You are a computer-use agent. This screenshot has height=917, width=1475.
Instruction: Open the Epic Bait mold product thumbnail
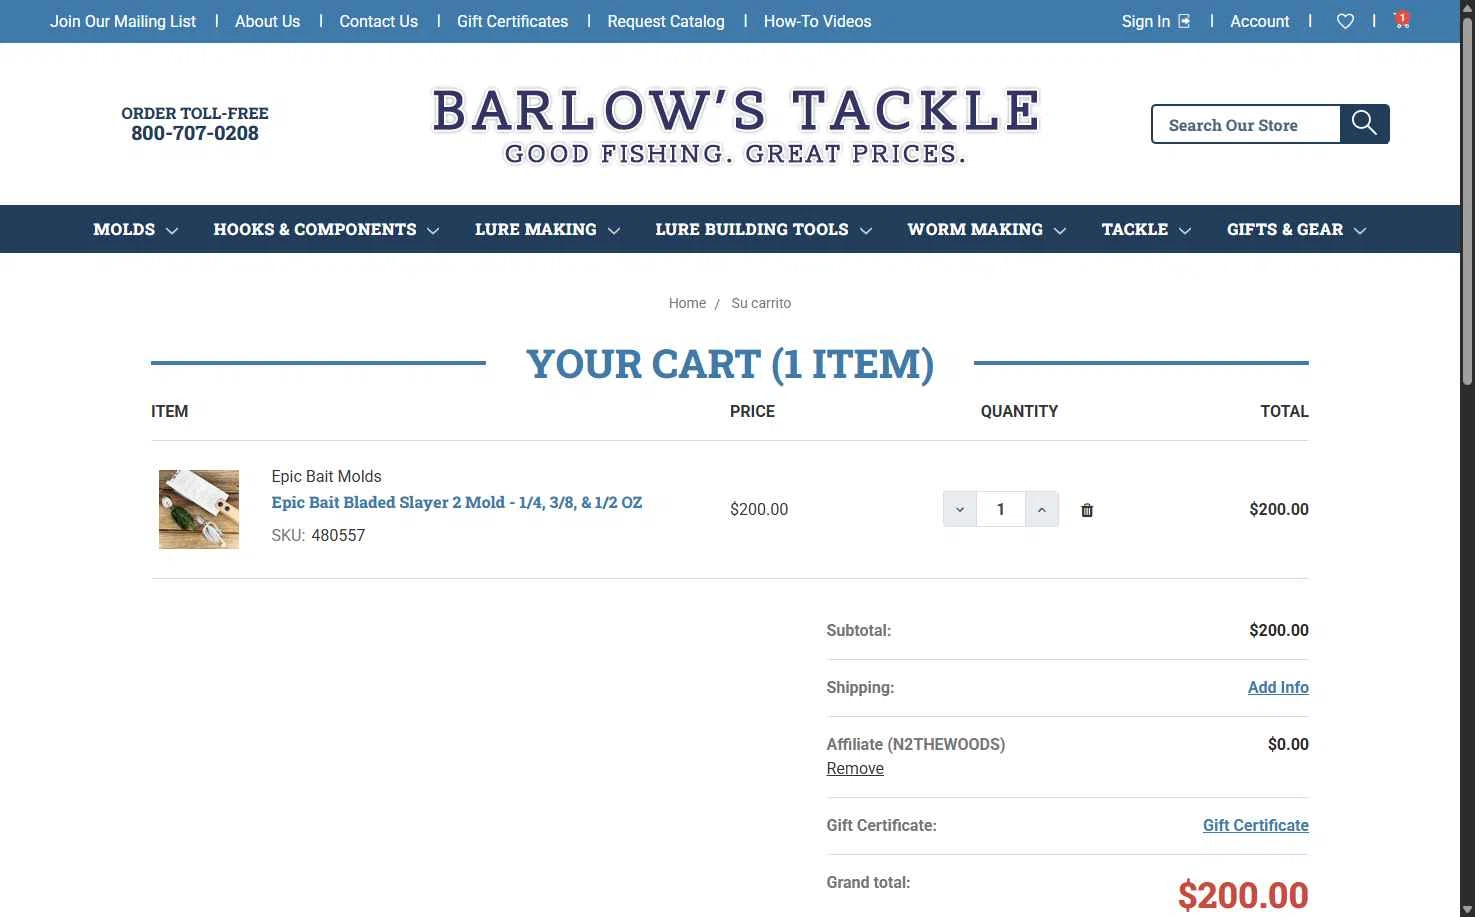click(199, 509)
